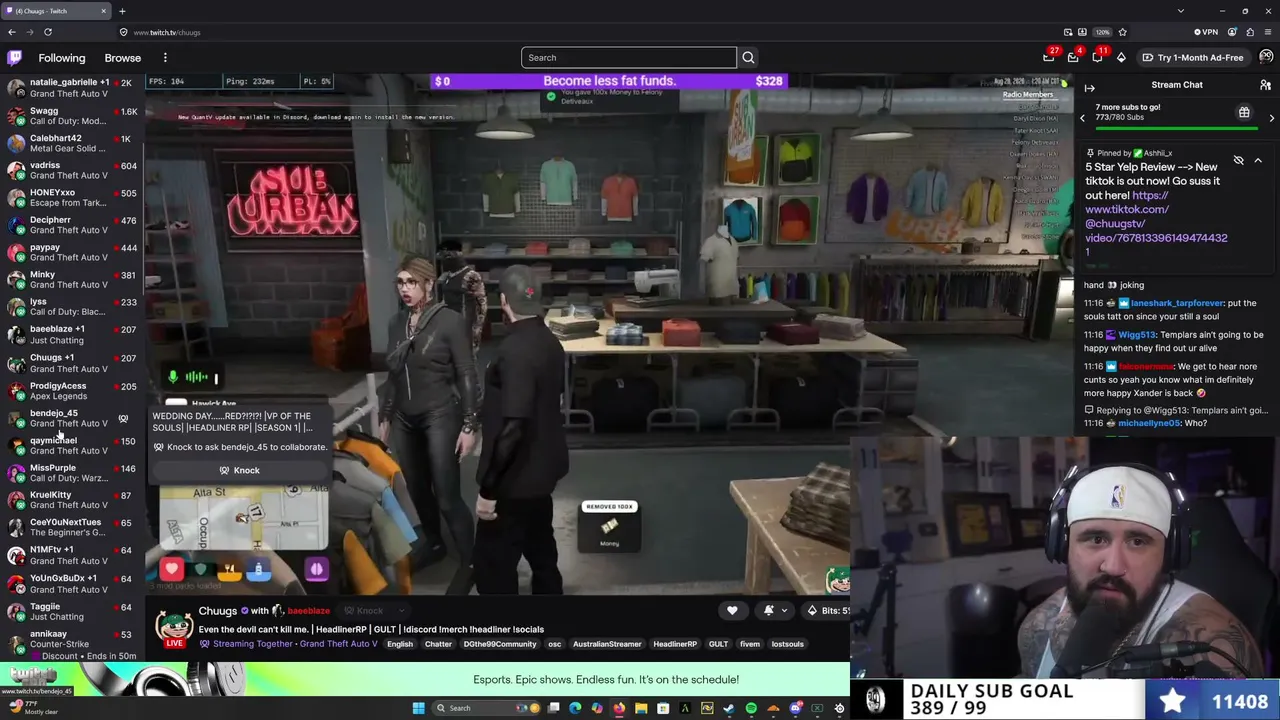
Task: Click the Twitch search input field
Action: (x=628, y=58)
